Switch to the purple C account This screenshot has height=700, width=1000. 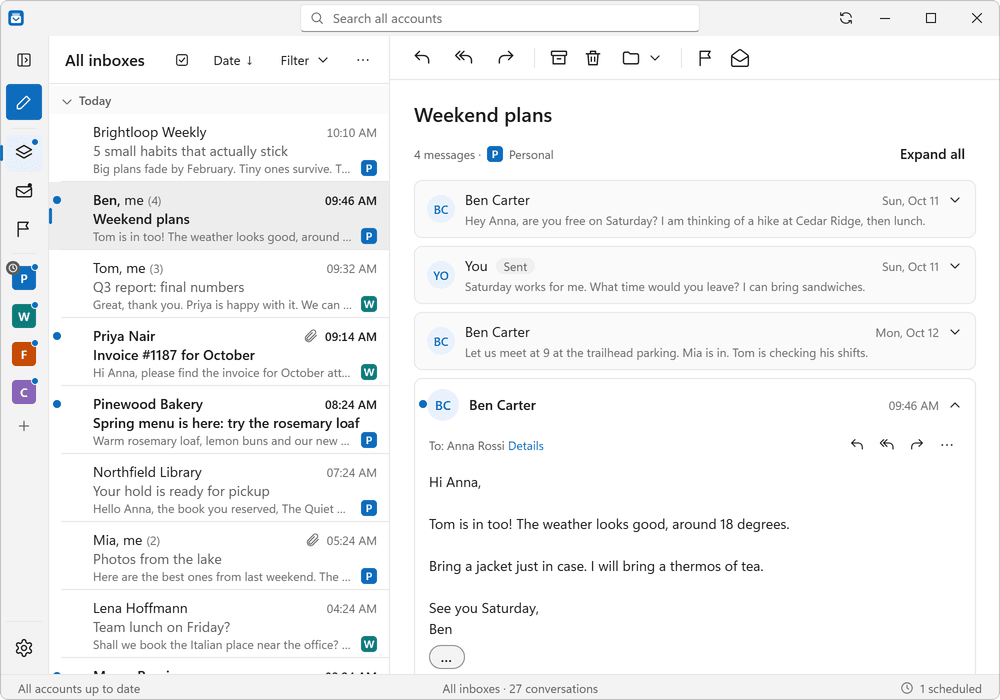[x=24, y=392]
